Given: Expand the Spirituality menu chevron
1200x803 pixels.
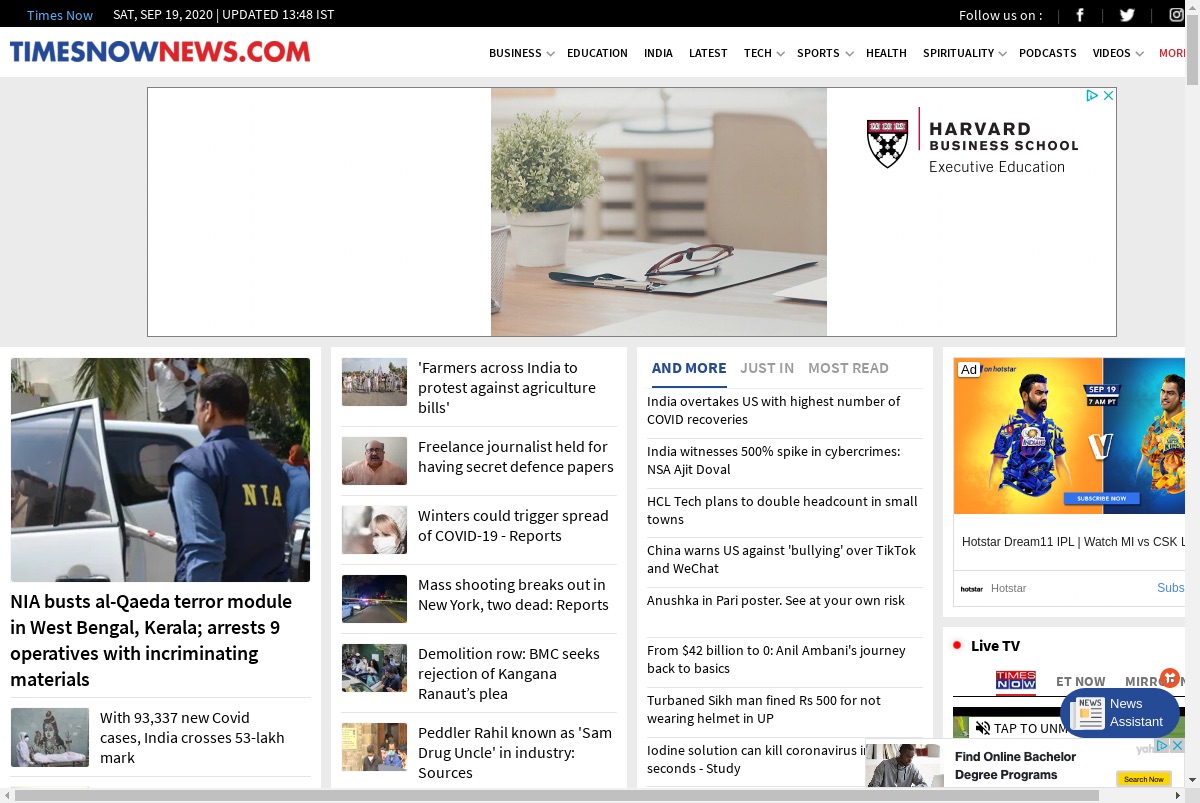Looking at the screenshot, I should point(1002,54).
